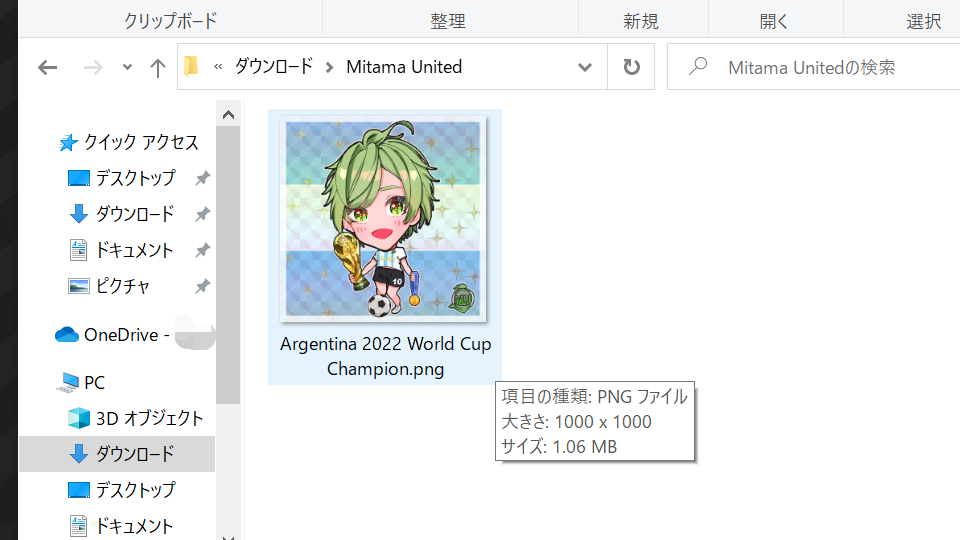Click the PC computer icon
Image resolution: width=960 pixels, height=540 pixels.
(x=68, y=383)
